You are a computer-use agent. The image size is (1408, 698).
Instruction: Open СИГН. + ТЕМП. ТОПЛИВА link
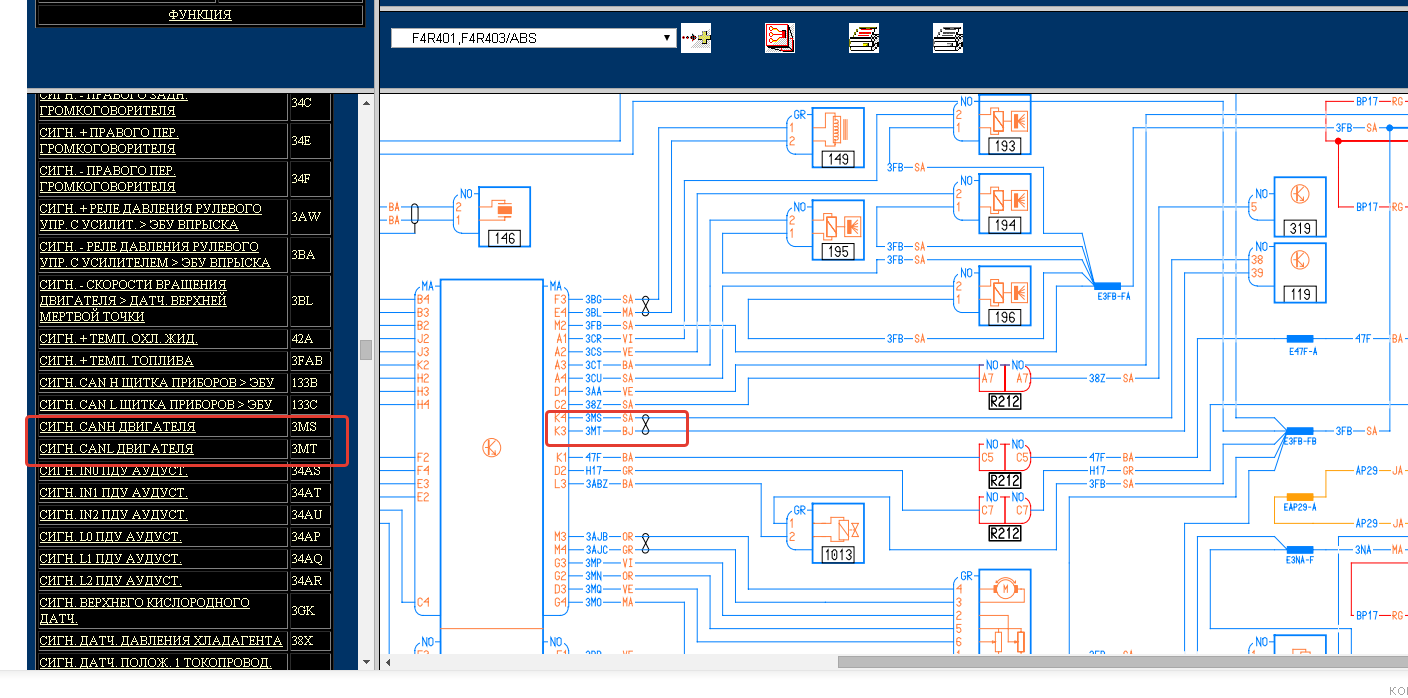click(x=116, y=361)
